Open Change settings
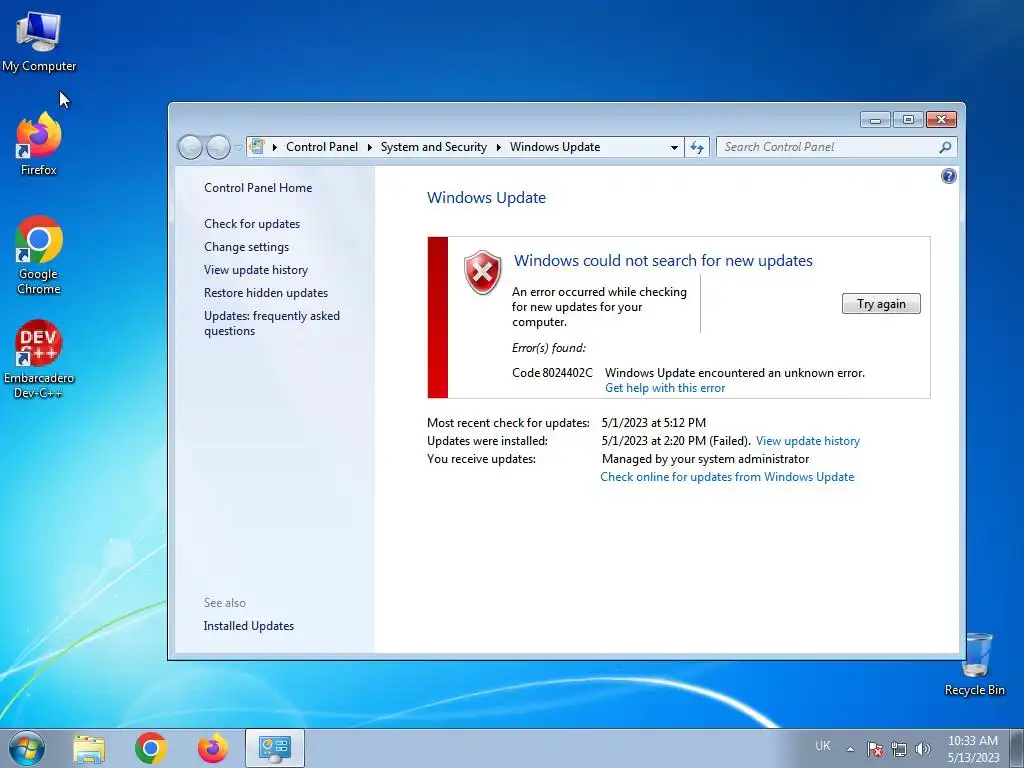1024x768 pixels. (246, 247)
